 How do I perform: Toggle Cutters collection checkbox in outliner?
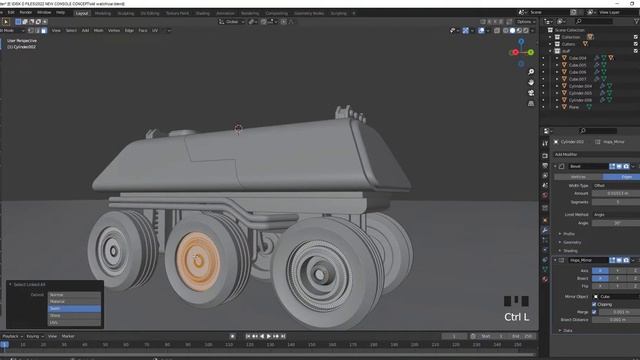coord(636,44)
